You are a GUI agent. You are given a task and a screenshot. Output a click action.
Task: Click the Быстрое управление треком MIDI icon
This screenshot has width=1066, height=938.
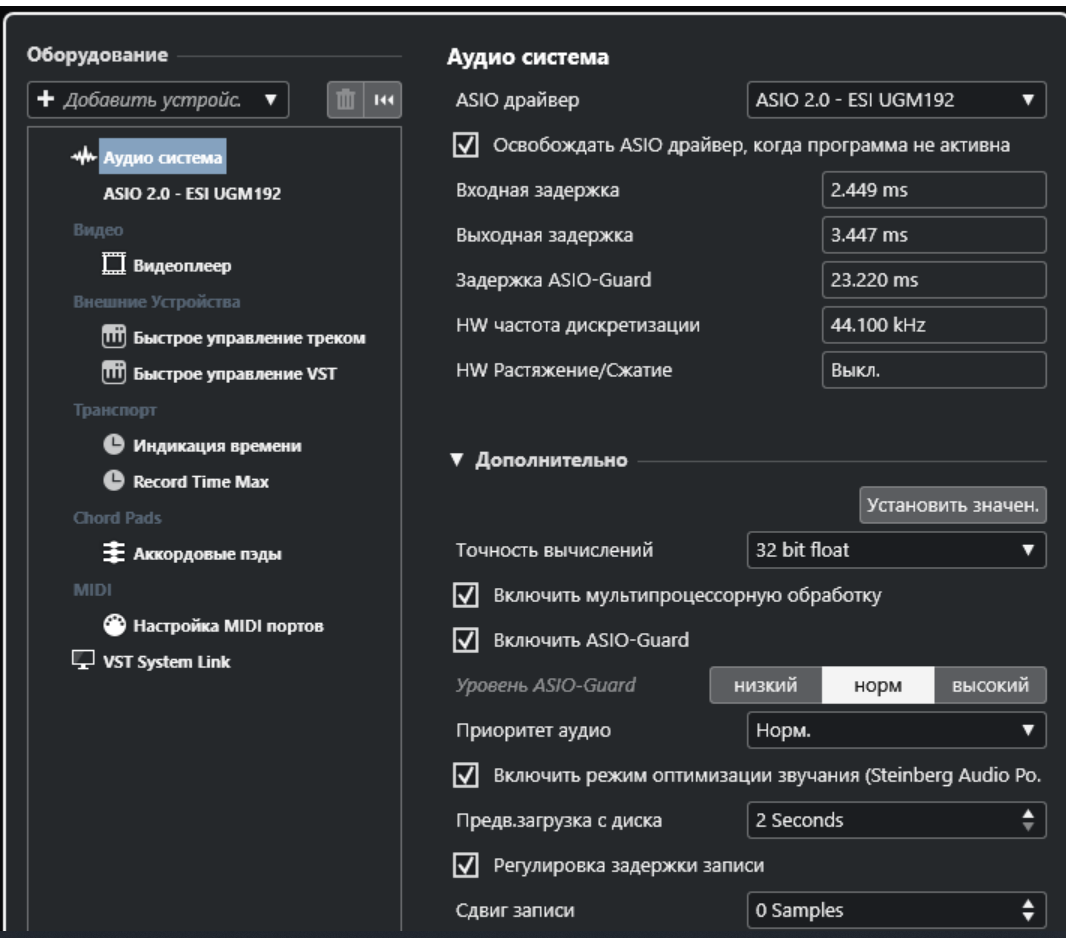coord(115,337)
